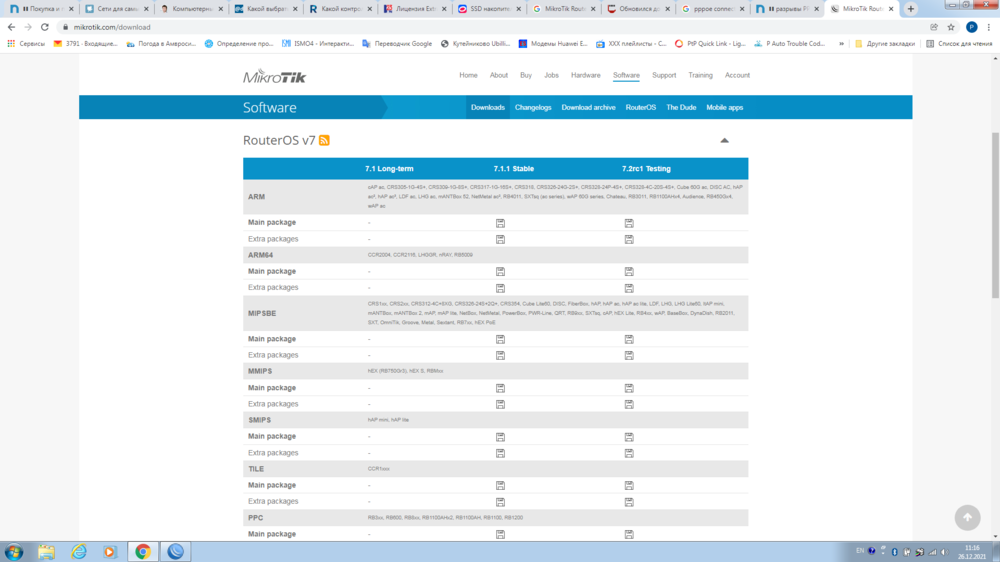Open Windows Start menu button
This screenshot has height=562, width=1000.
(x=14, y=551)
